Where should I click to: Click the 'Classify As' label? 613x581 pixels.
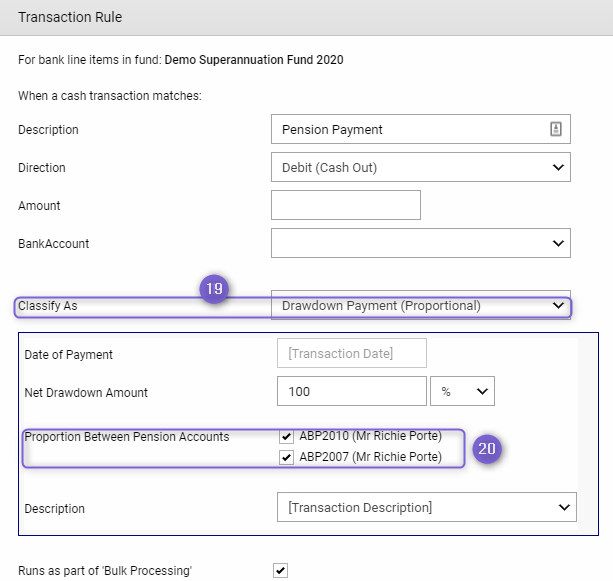[x=48, y=306]
